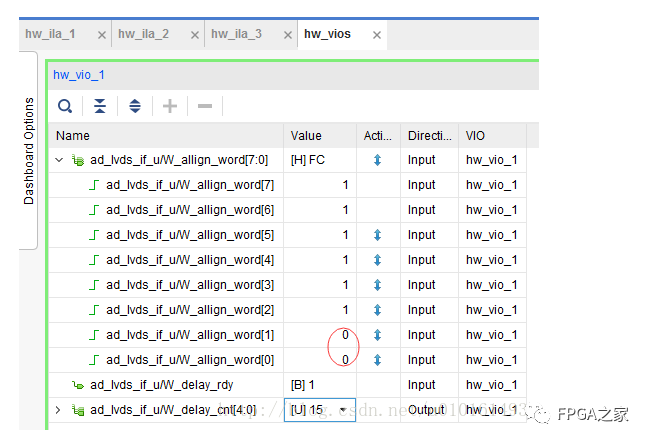Click the Remove probe minus icon
Screen dimensions: 649x442
coord(203,106)
